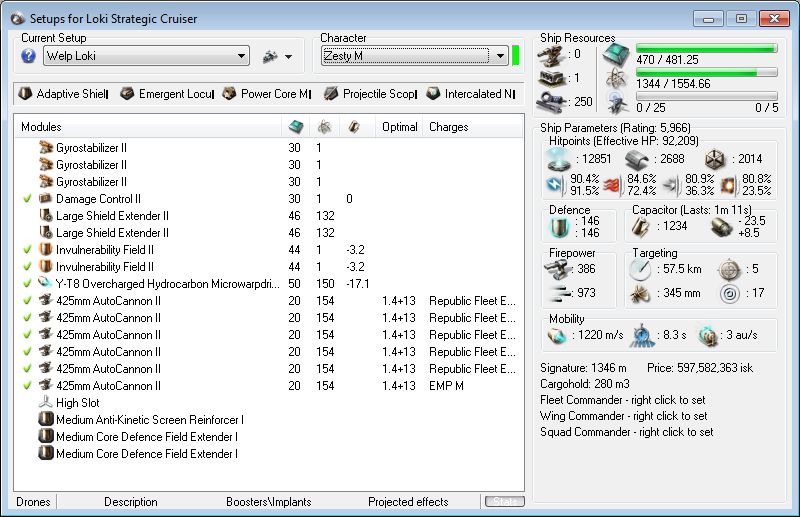
Task: Click the 'Price: 597,582,363 isk' text
Action: point(700,368)
